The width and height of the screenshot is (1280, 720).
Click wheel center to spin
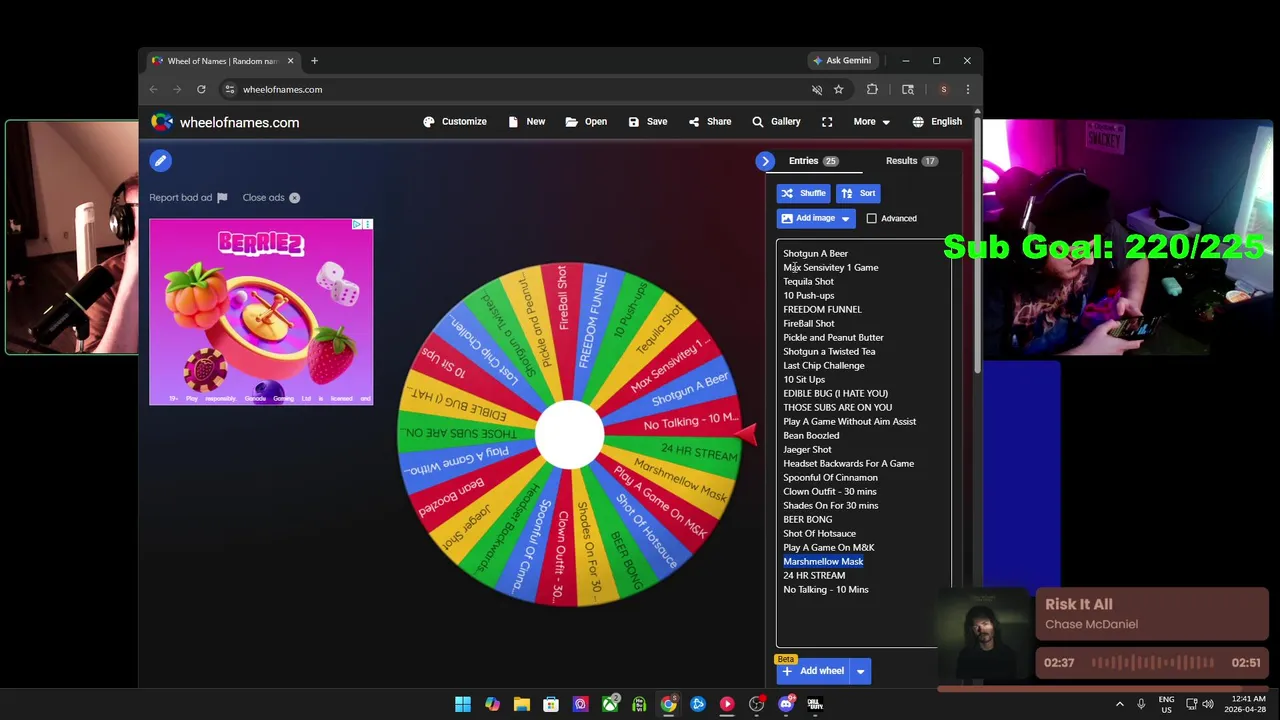(x=569, y=434)
